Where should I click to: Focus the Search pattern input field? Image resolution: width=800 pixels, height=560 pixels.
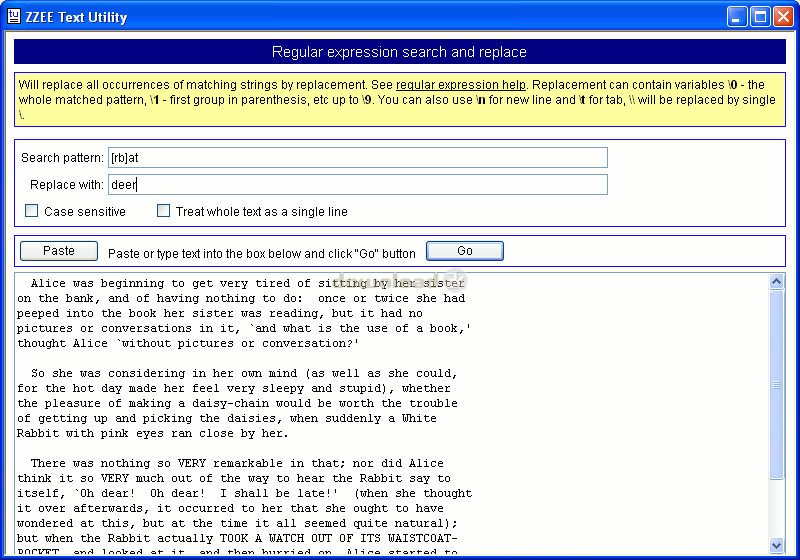point(357,158)
